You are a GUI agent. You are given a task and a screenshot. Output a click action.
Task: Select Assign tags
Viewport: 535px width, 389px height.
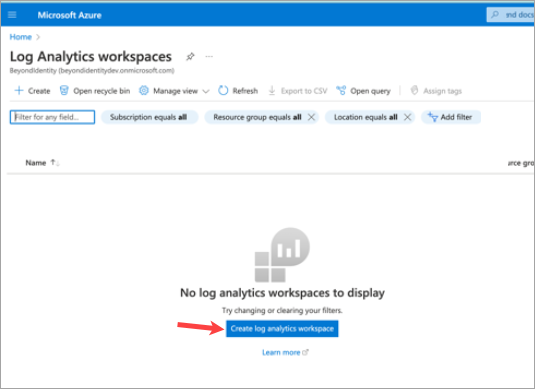436,91
